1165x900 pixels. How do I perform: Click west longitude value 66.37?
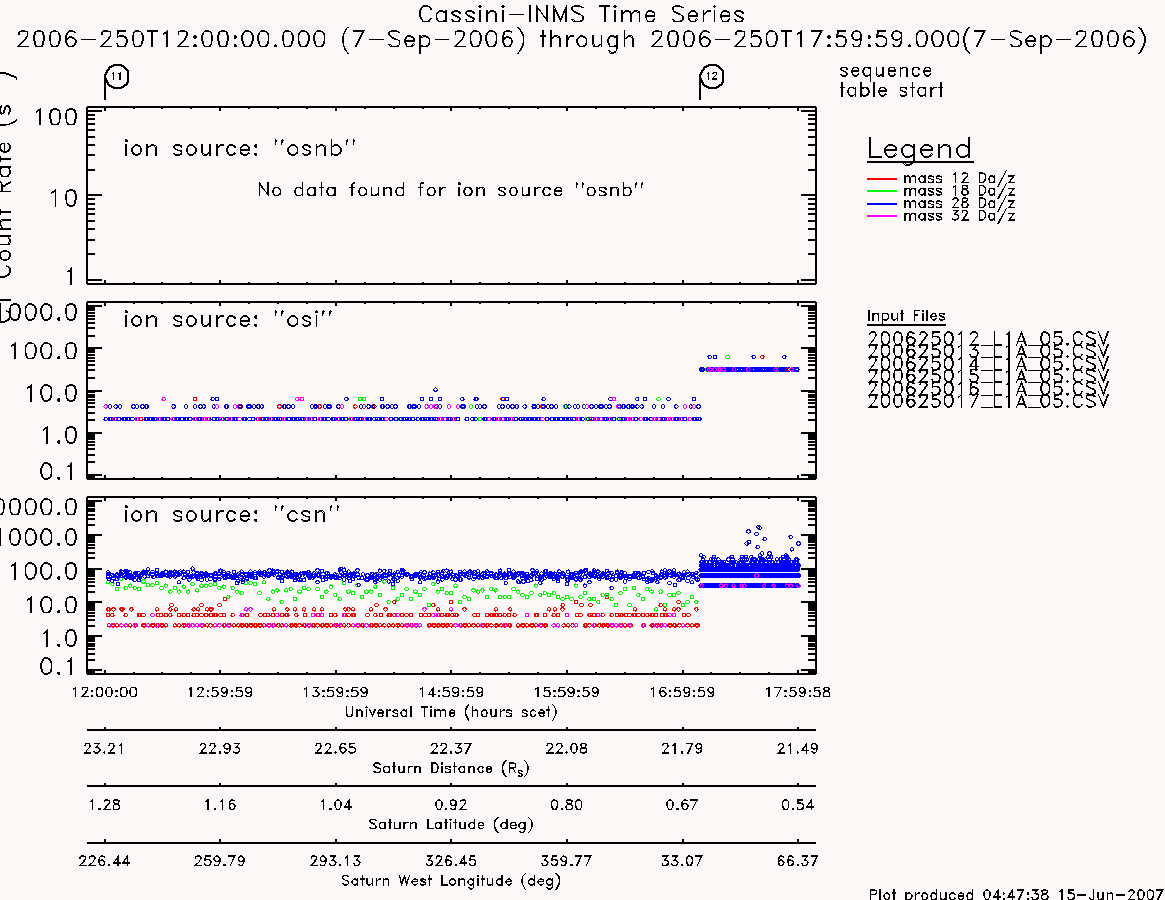(797, 861)
